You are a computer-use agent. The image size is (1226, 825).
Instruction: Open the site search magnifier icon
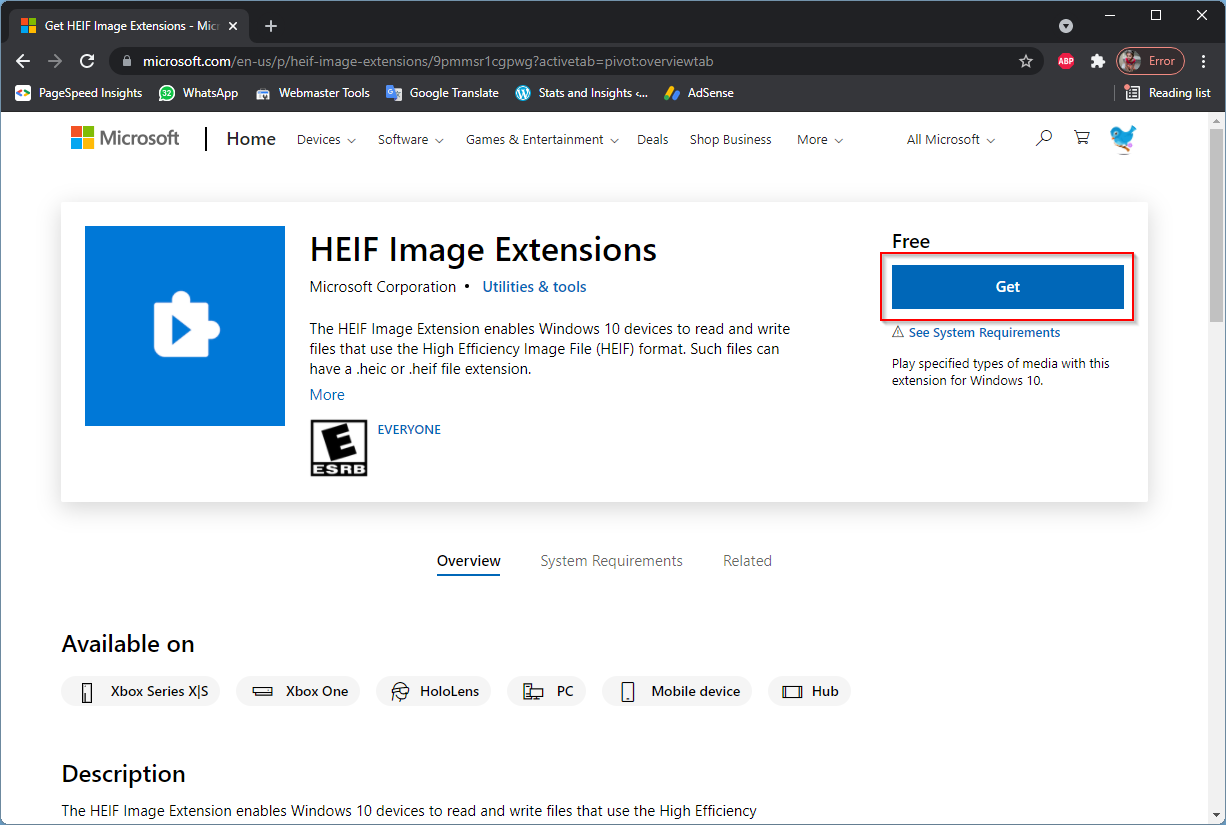[1044, 138]
